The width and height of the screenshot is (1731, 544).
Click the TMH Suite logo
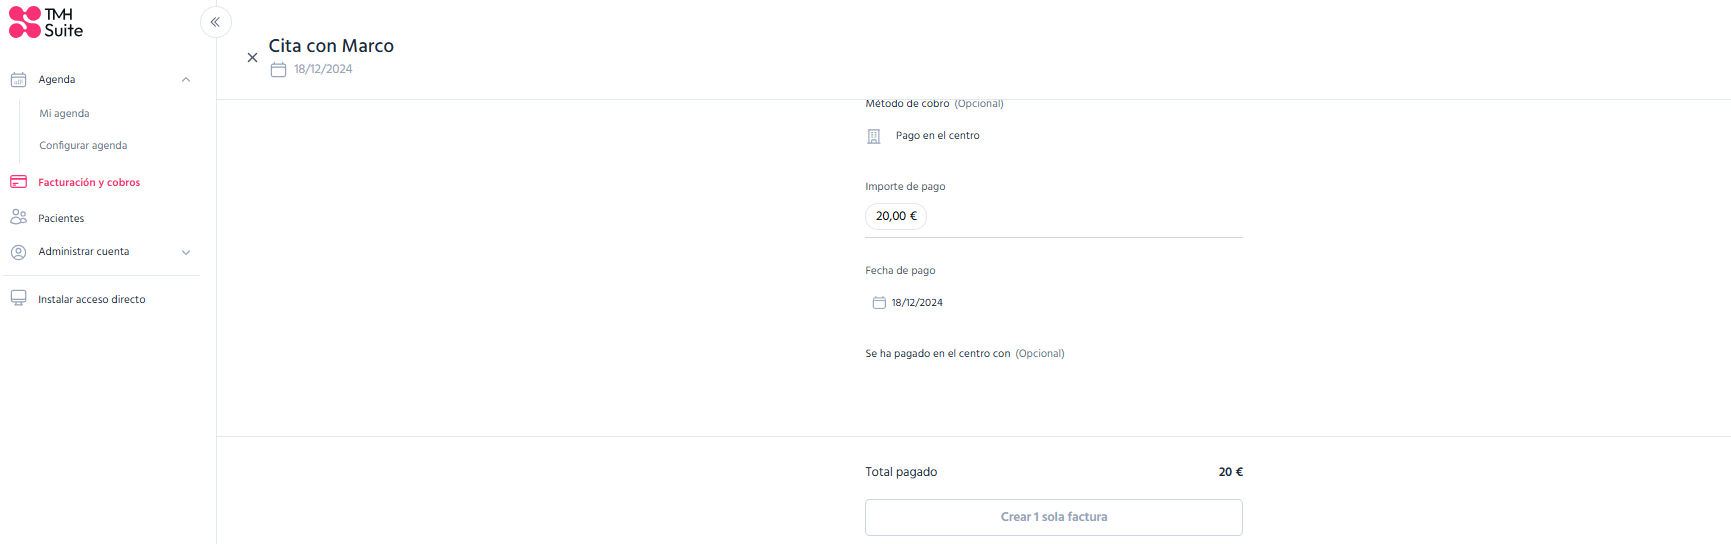click(x=46, y=22)
